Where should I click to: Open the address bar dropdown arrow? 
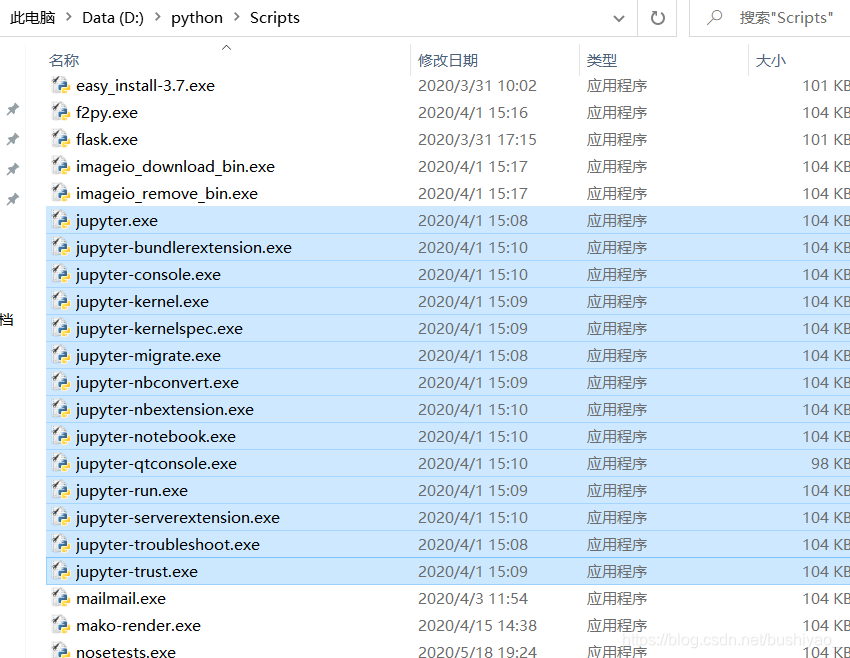click(x=618, y=18)
